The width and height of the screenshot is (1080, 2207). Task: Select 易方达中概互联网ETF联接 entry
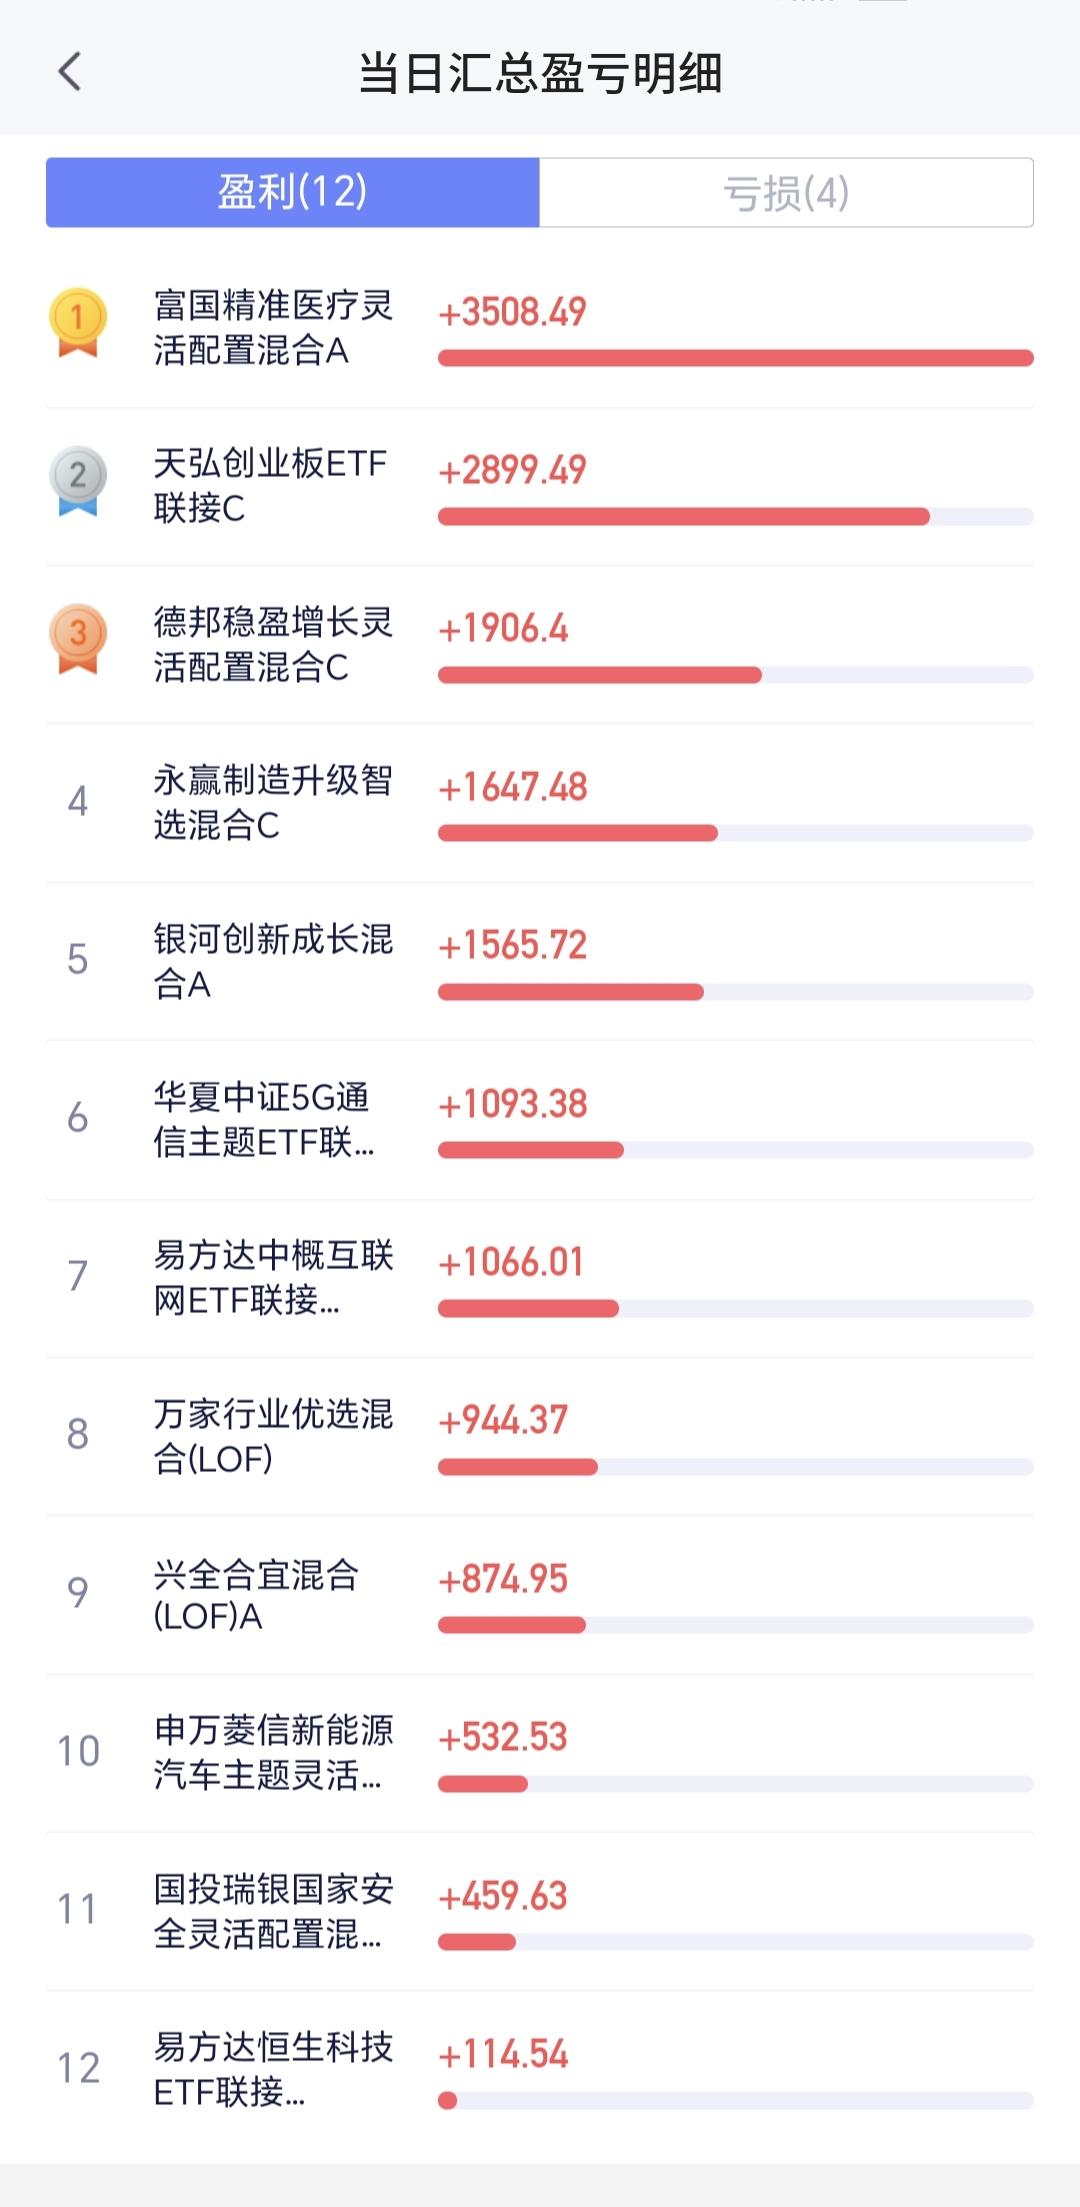(x=540, y=1278)
